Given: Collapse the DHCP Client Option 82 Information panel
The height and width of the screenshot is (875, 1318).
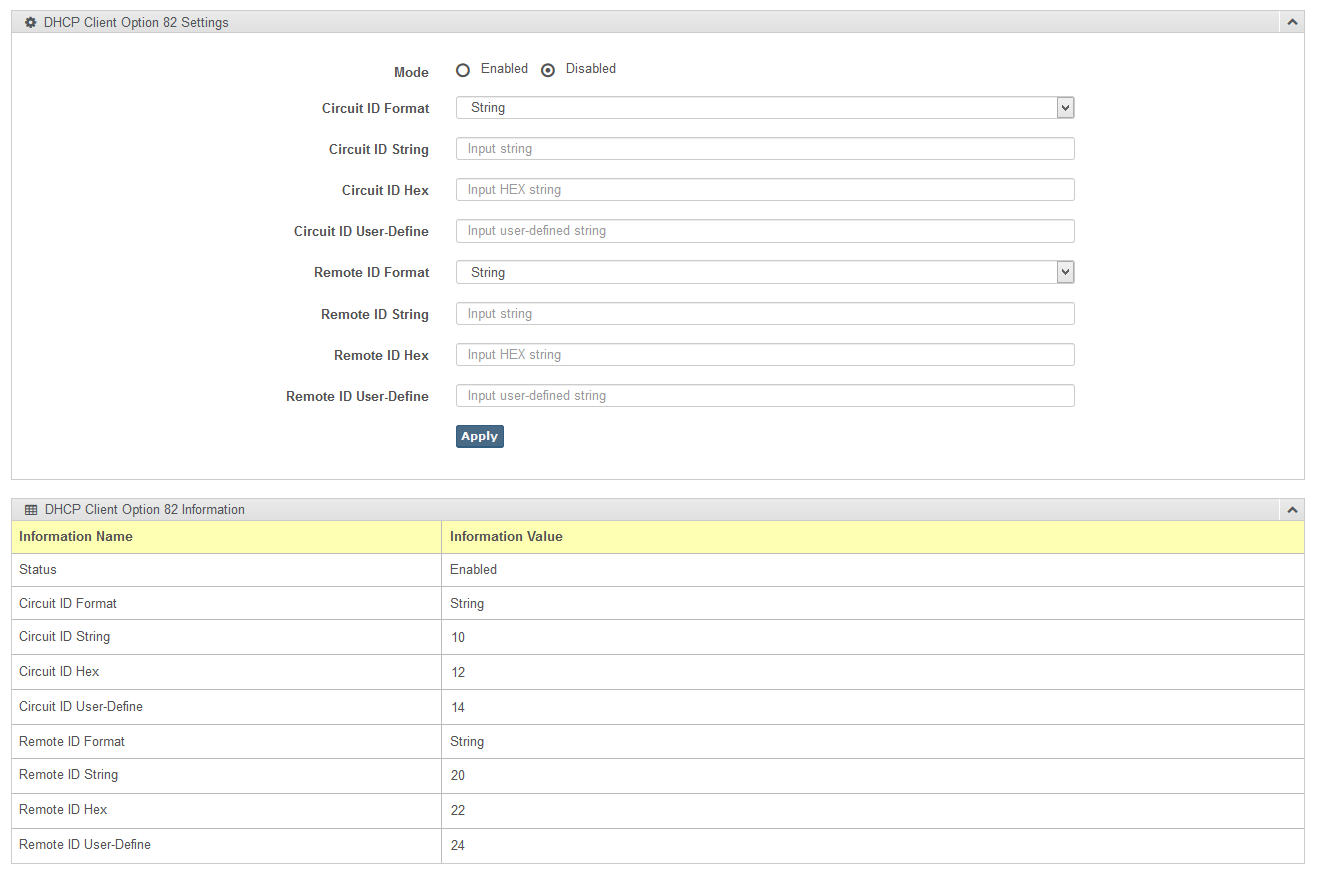Looking at the screenshot, I should [1292, 510].
